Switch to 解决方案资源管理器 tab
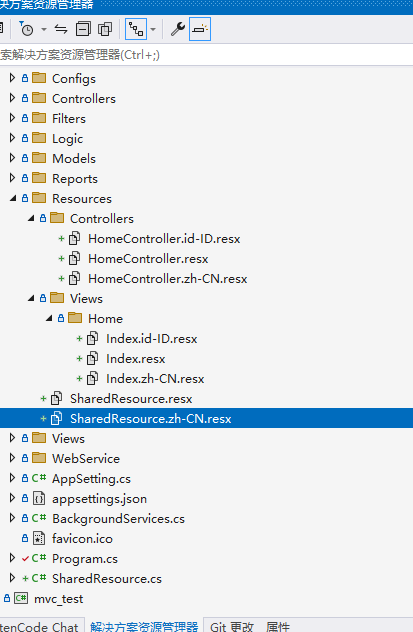 coord(144,626)
